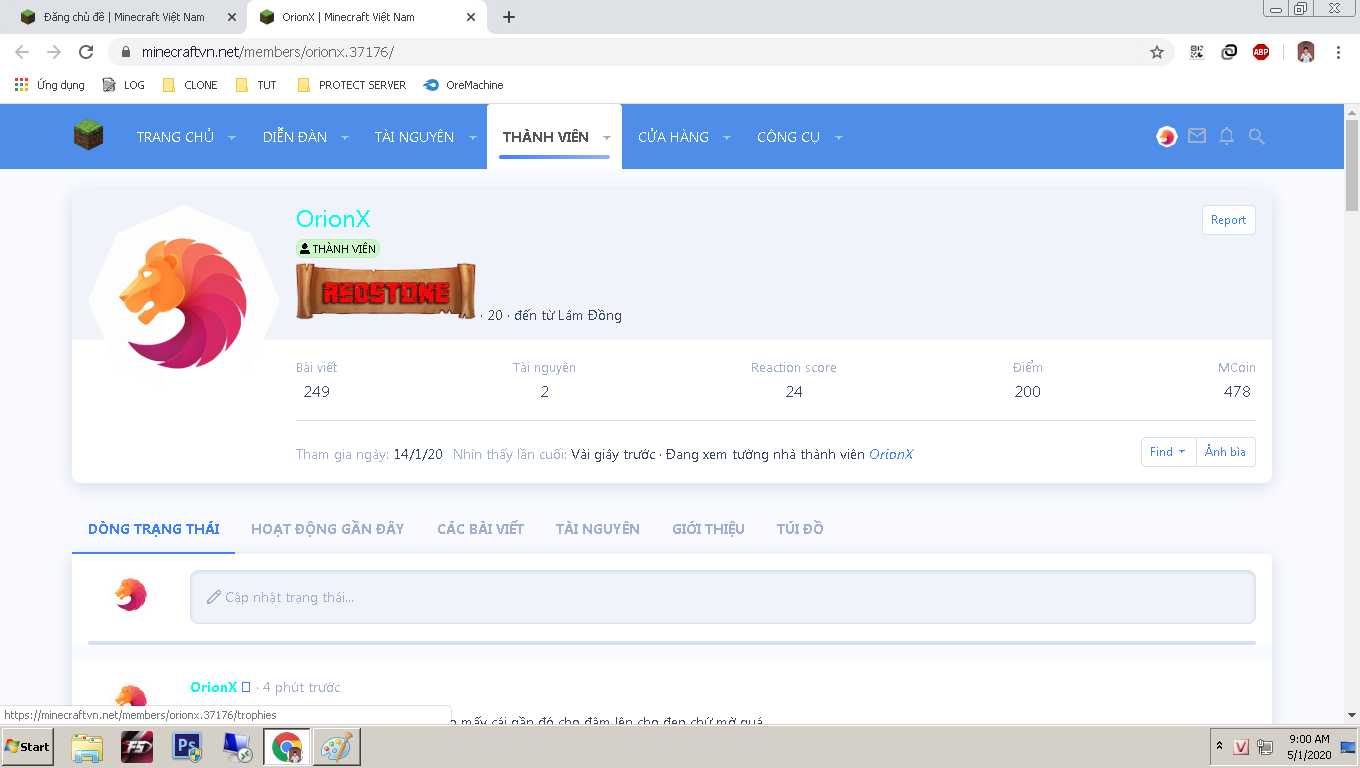The image size is (1360, 768).
Task: Switch to the Đăng chủ đề browser tab
Action: click(123, 17)
